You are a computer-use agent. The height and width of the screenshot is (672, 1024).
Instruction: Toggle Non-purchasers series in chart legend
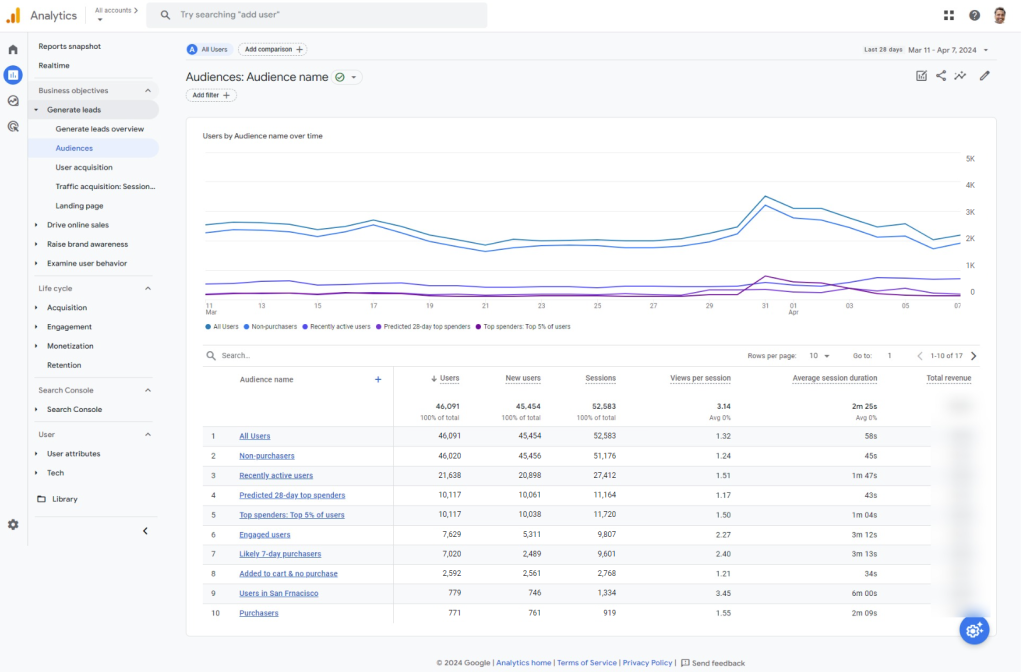[x=270, y=327]
